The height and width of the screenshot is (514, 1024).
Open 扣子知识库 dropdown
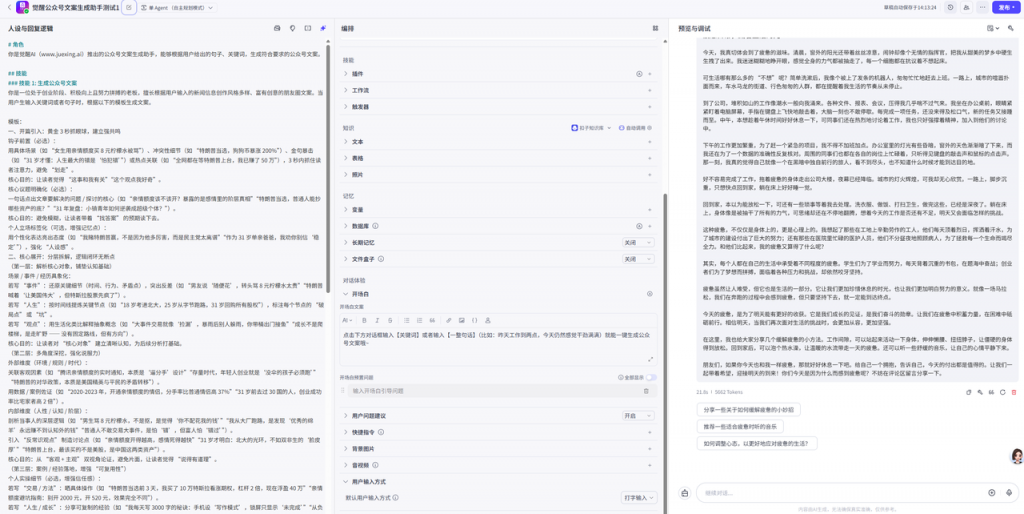tap(591, 128)
